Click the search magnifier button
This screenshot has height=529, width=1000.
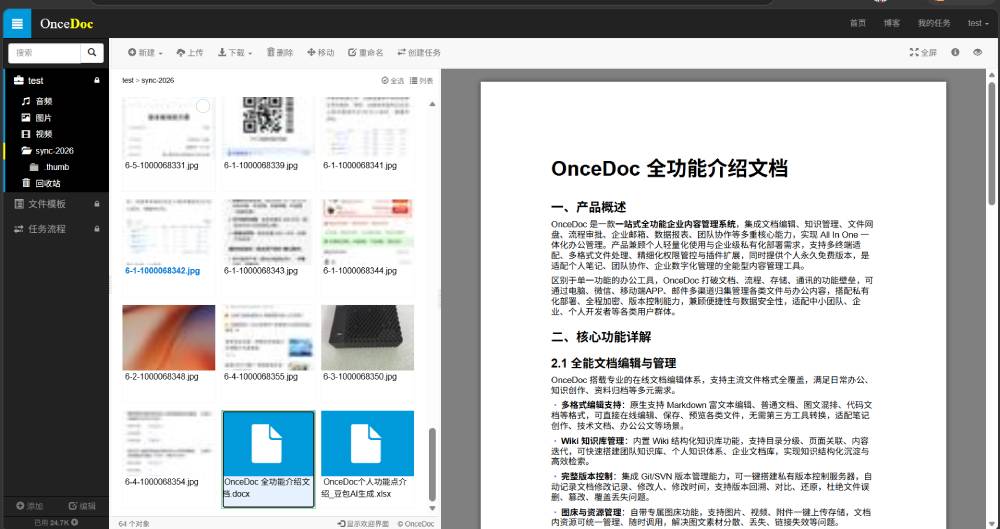pyautogui.click(x=92, y=53)
